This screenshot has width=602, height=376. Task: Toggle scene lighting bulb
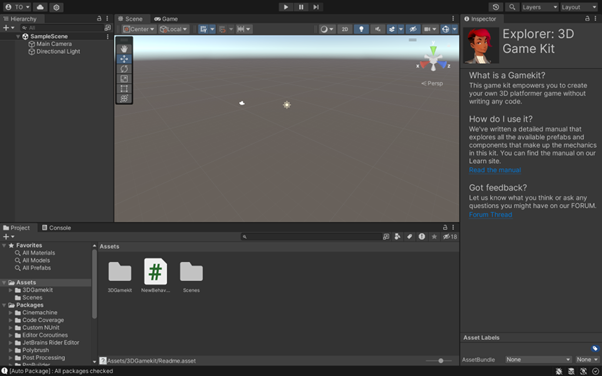[x=361, y=29]
